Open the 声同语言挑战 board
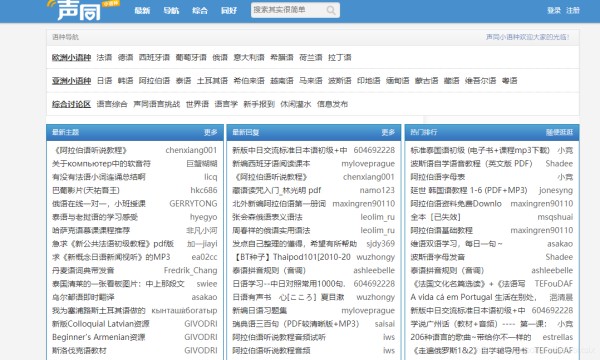Image resolution: width=600 pixels, height=360 pixels. point(157,104)
